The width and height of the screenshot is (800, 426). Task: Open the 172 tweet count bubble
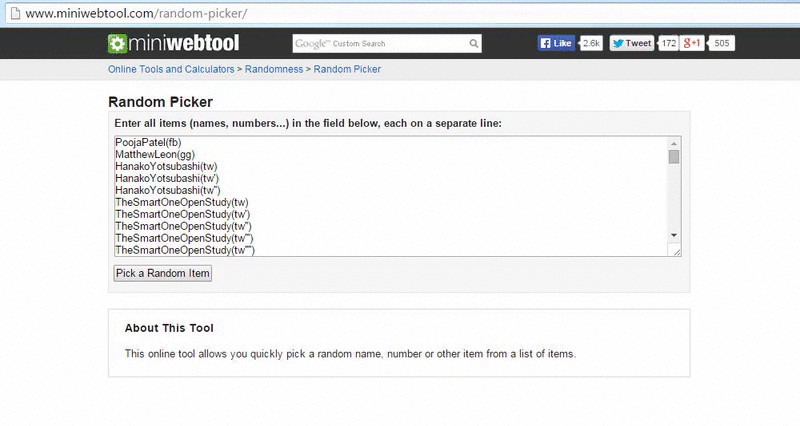pos(668,43)
